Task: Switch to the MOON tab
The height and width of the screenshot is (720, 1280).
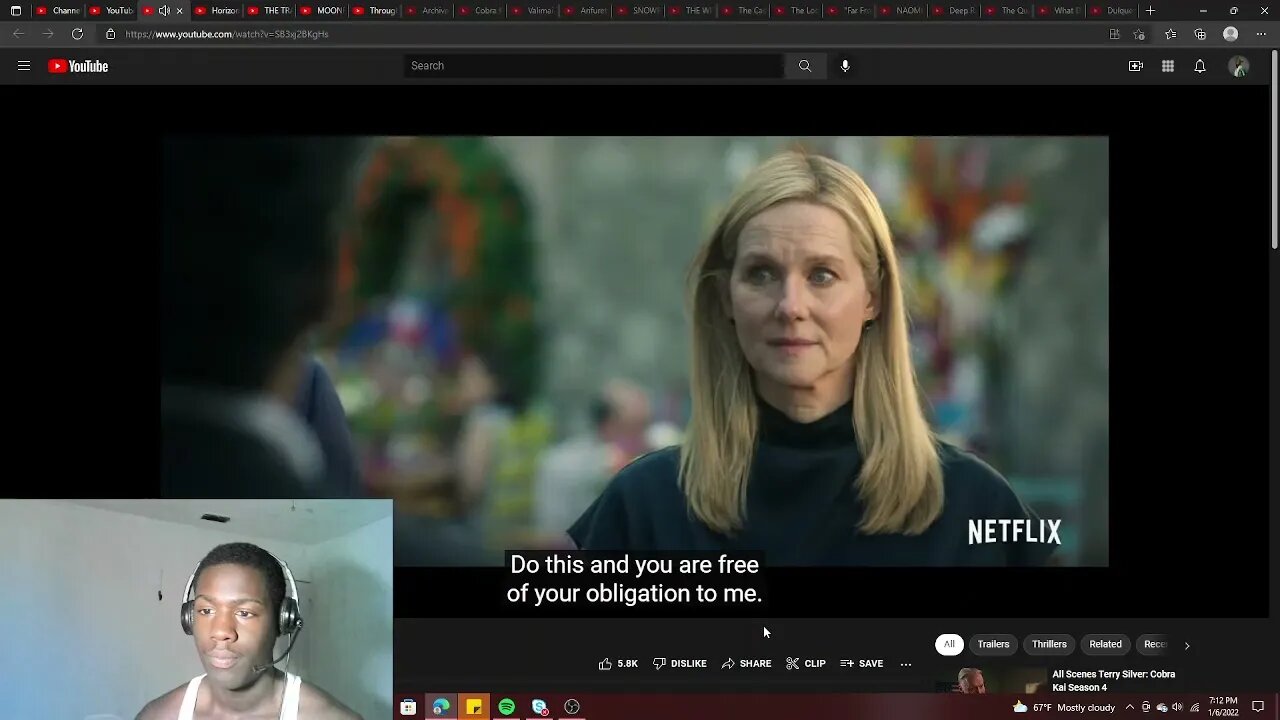Action: click(x=322, y=11)
